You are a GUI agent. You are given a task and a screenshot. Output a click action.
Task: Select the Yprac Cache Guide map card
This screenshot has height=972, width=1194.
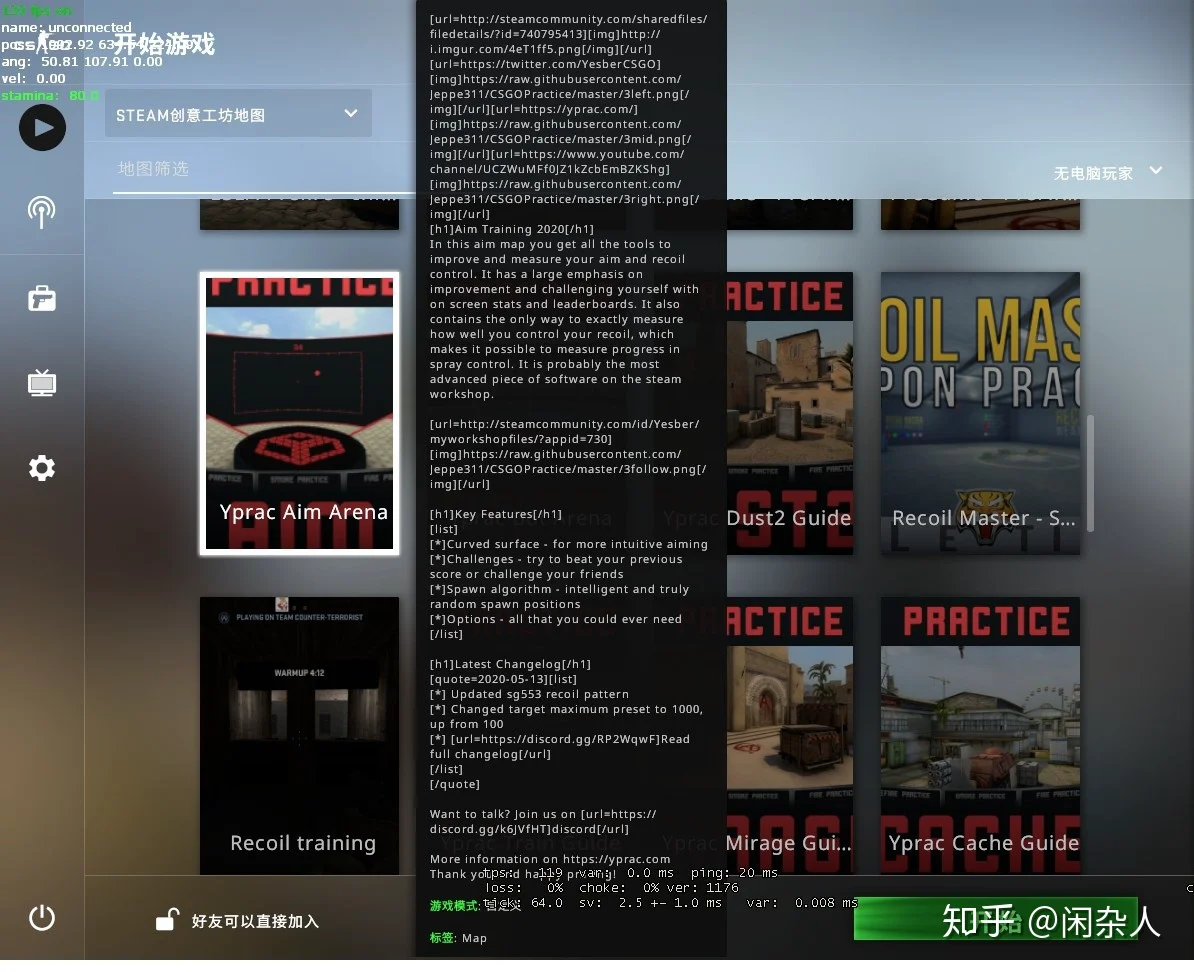[x=980, y=736]
